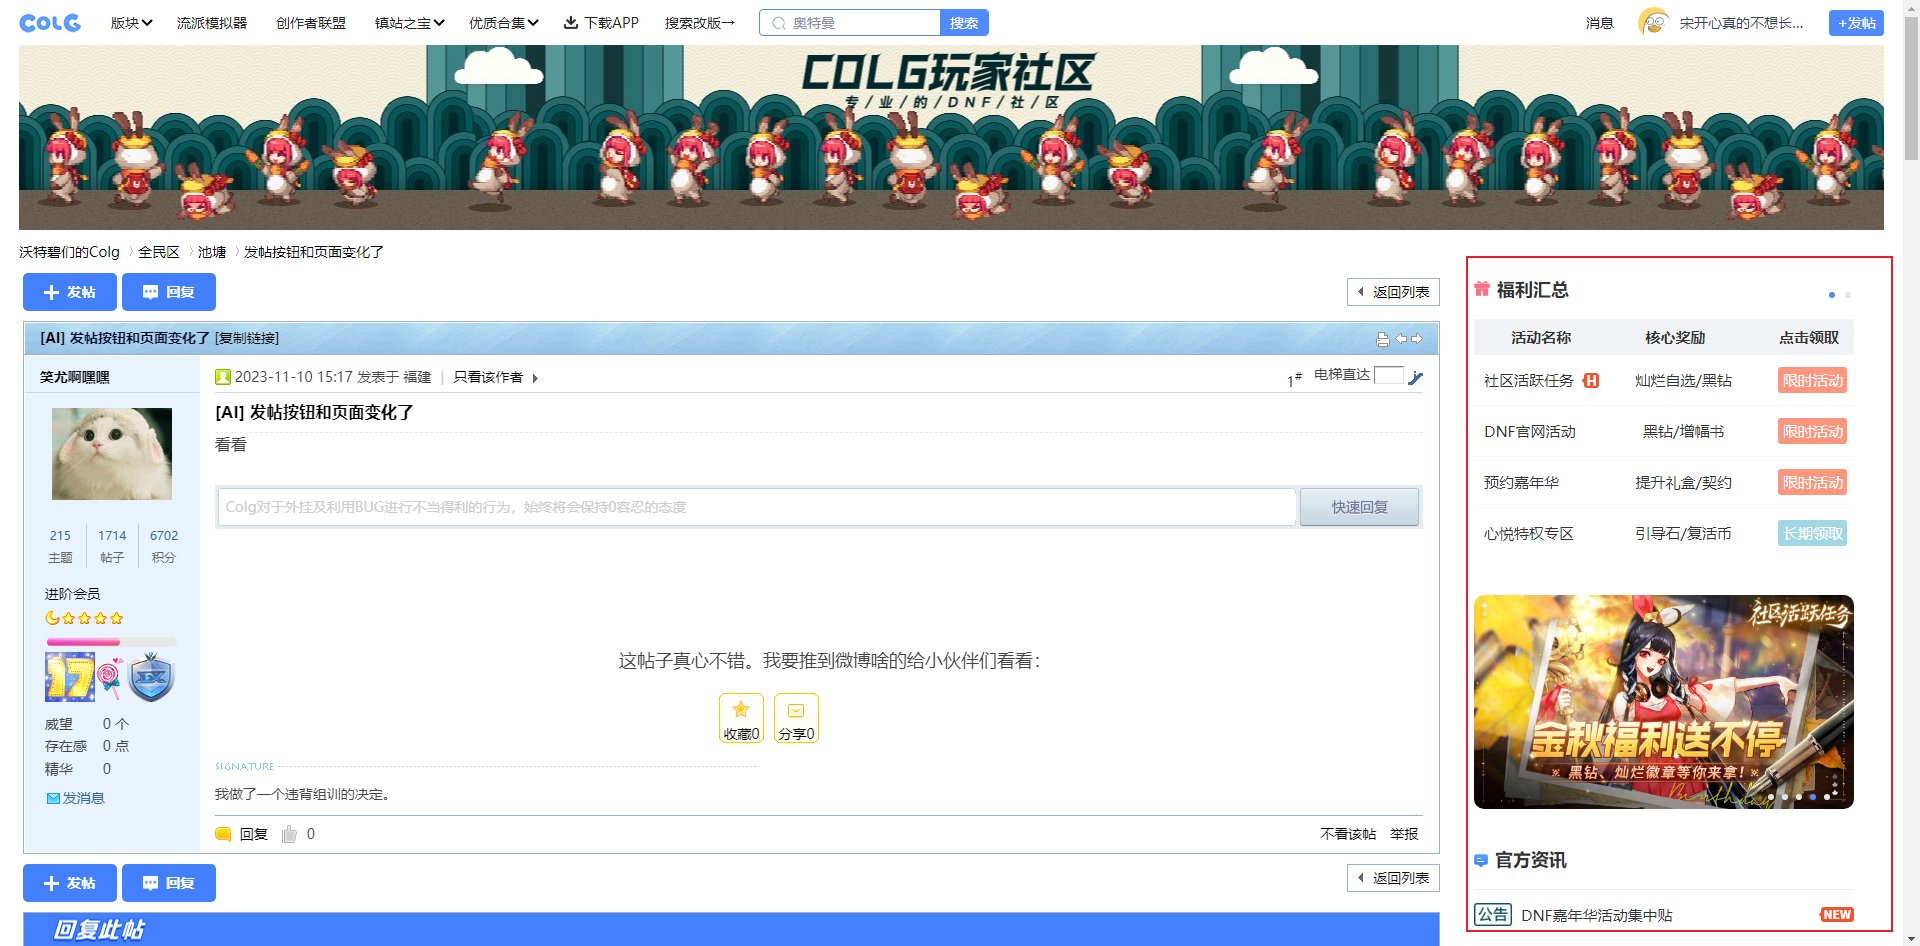Viewport: 1920px width, 946px height.
Task: Click the top blue 回复 reply button
Action: pos(169,292)
